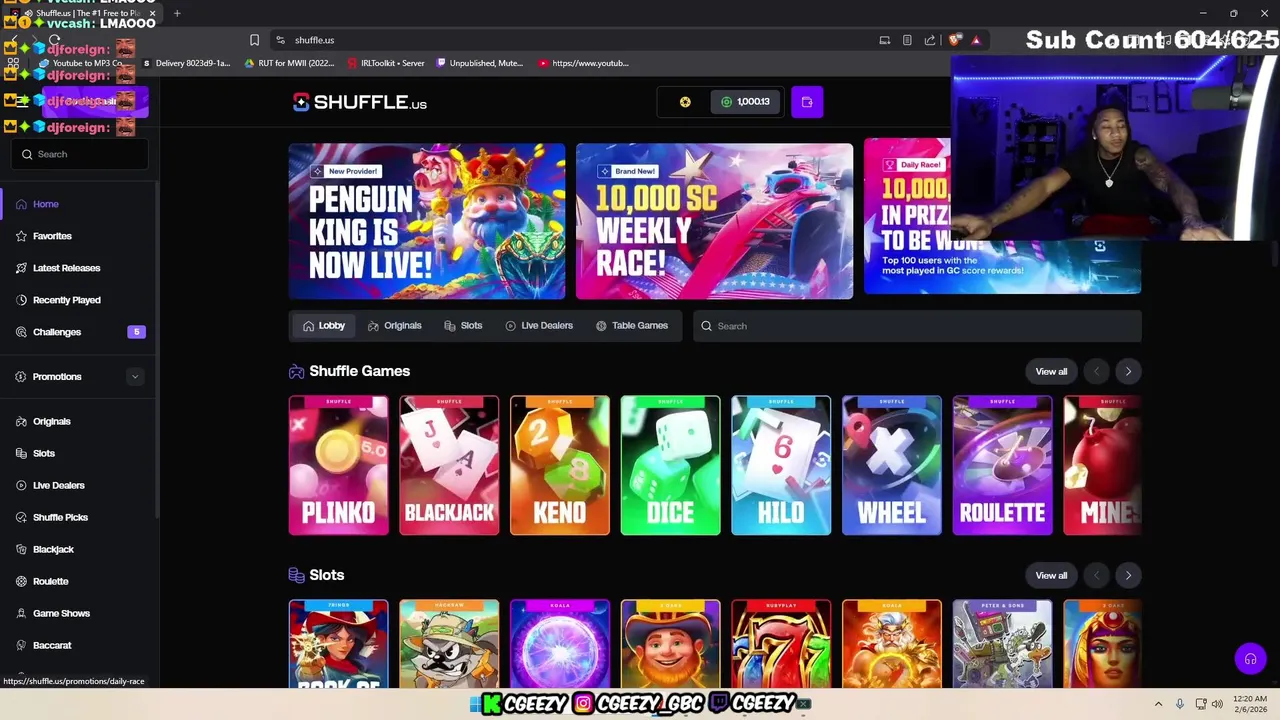Open Latest Releases in sidebar
Image resolution: width=1280 pixels, height=720 pixels.
pyautogui.click(x=80, y=268)
